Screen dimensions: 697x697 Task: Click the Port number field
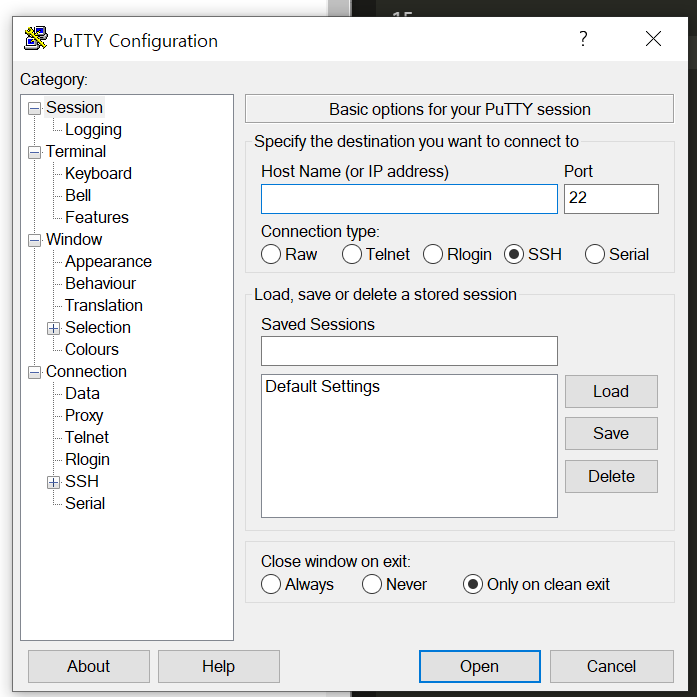(x=611, y=199)
